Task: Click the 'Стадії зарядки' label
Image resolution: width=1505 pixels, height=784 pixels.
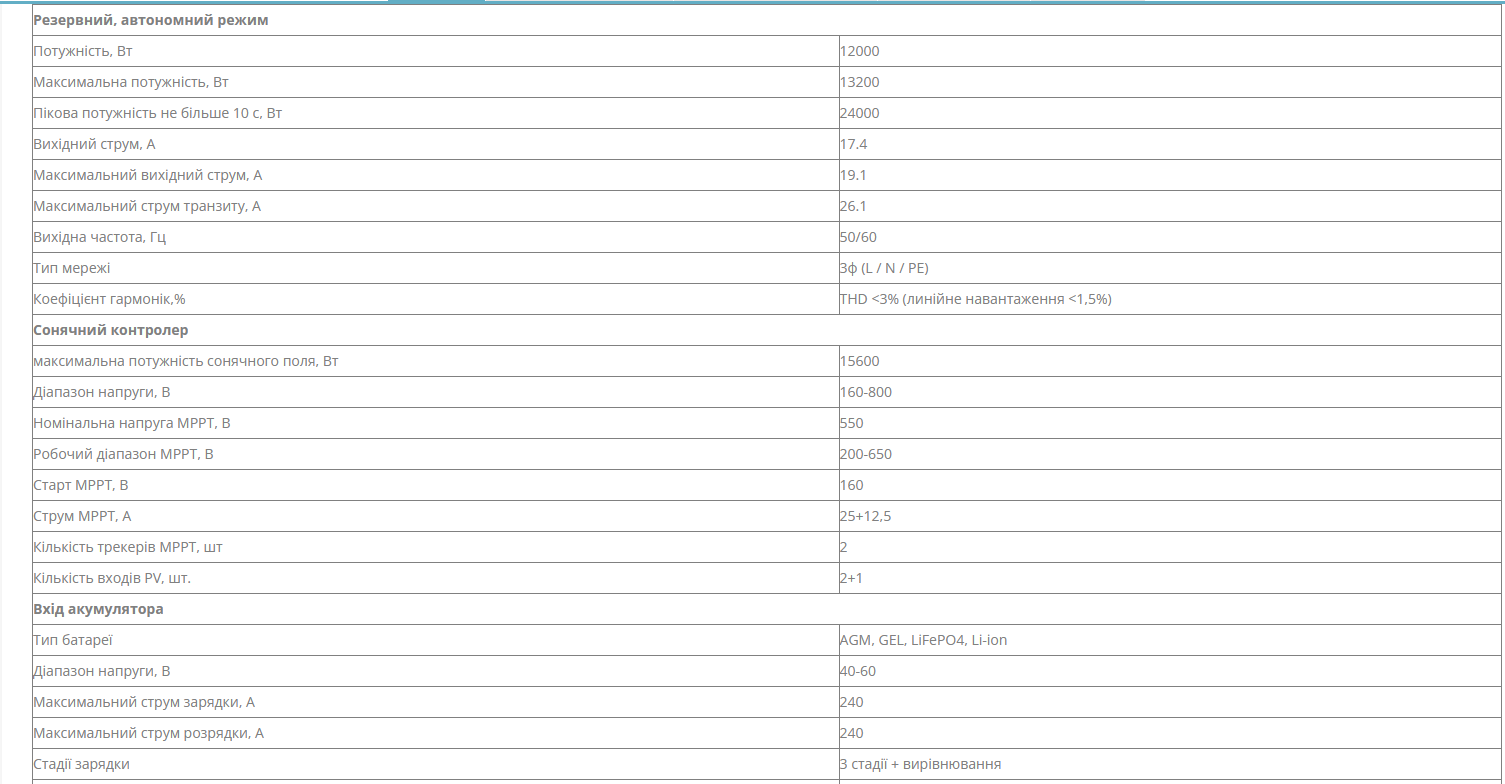Action: coord(82,764)
